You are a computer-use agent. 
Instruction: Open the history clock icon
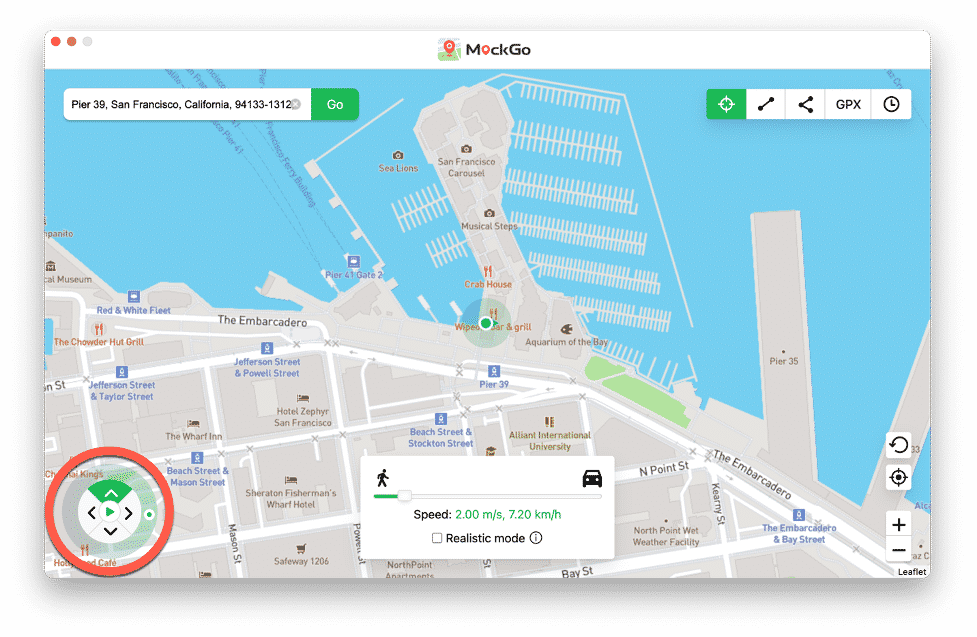891,103
